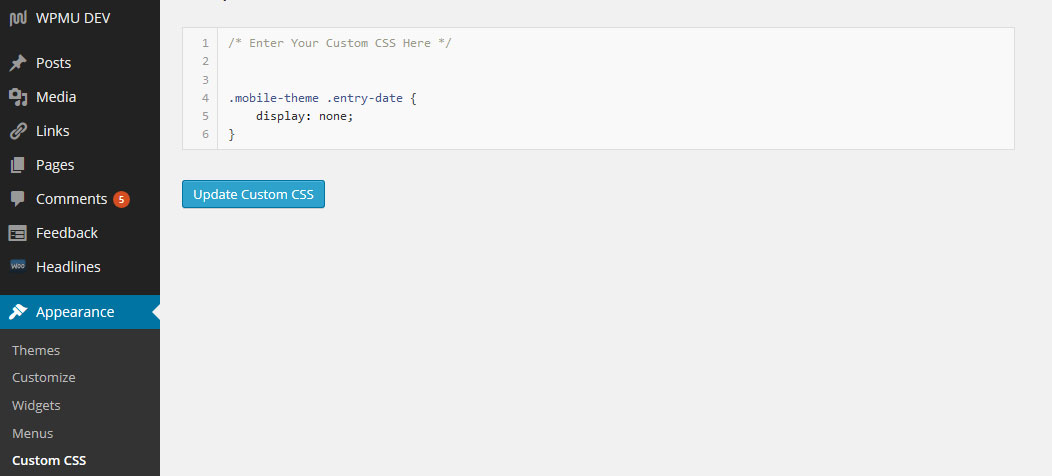1052x476 pixels.
Task: Select the Widgets submenu link
Action: pyautogui.click(x=36, y=406)
